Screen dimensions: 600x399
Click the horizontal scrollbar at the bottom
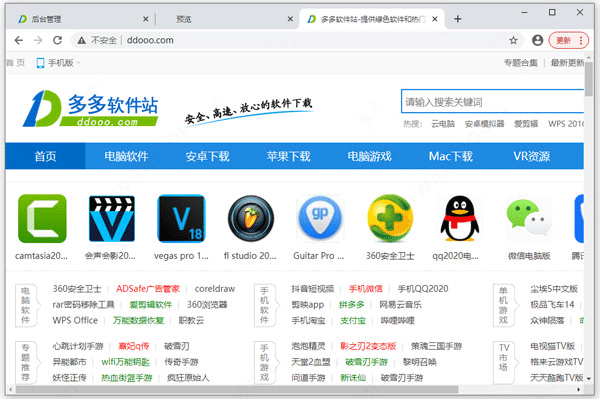pos(237,389)
